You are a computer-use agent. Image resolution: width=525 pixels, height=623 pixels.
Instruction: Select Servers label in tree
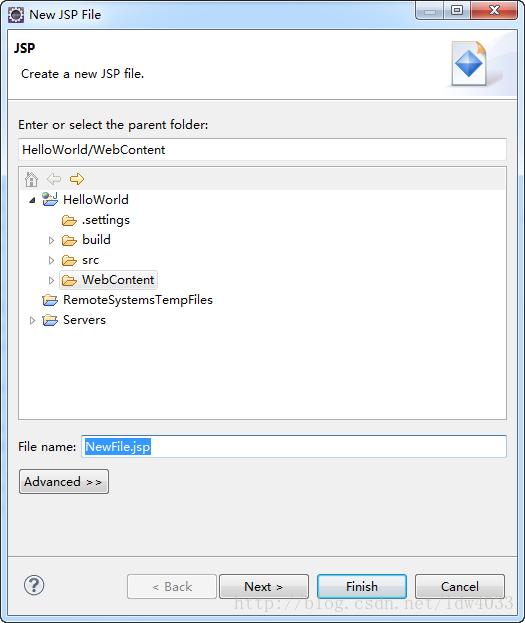tap(84, 320)
